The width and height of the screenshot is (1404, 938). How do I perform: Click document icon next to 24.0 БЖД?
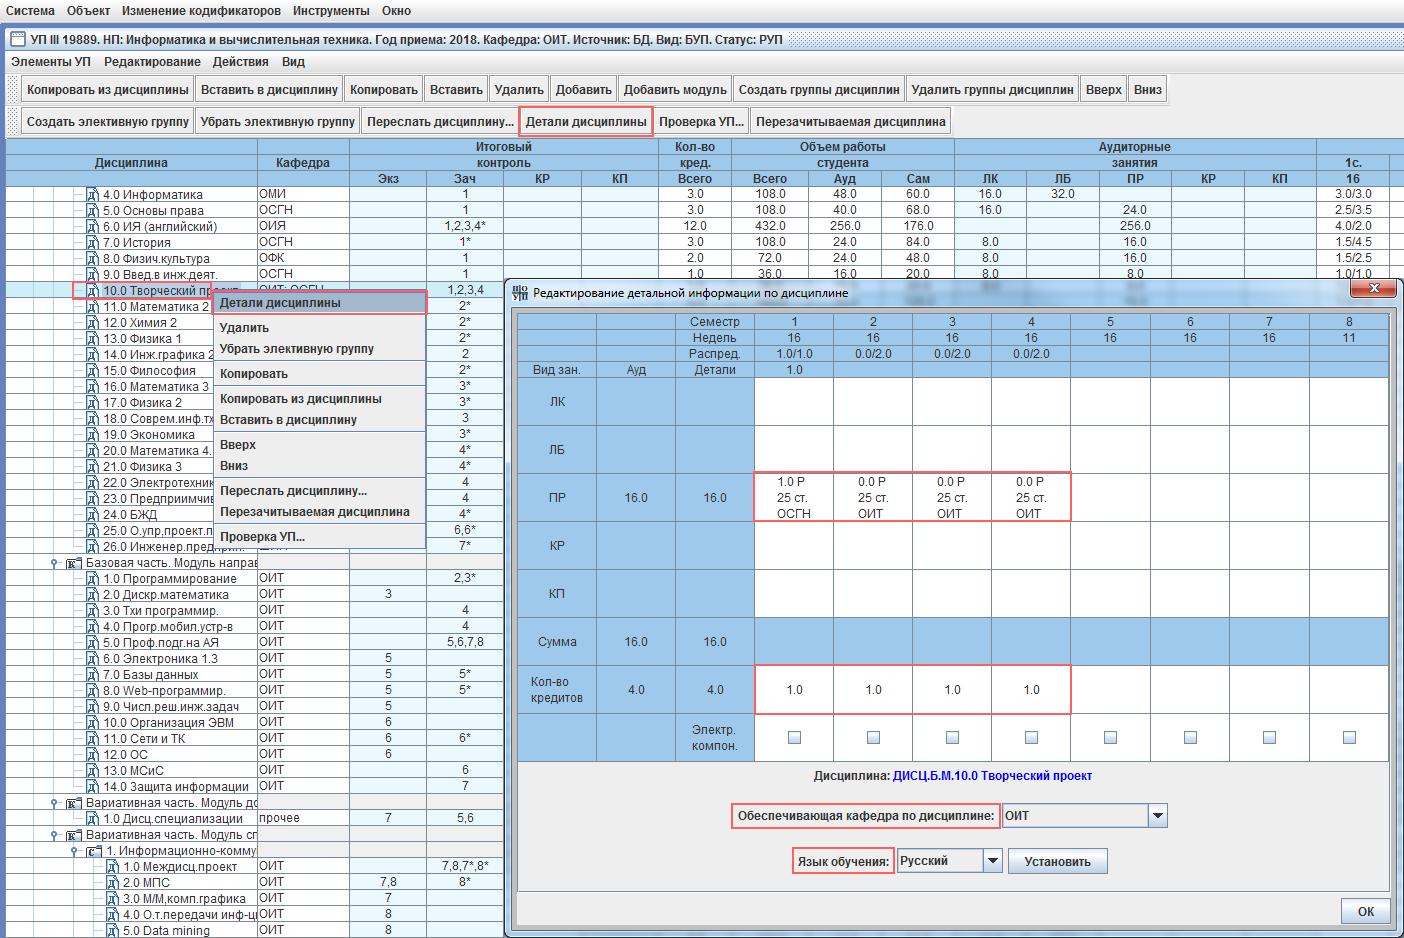coord(92,515)
